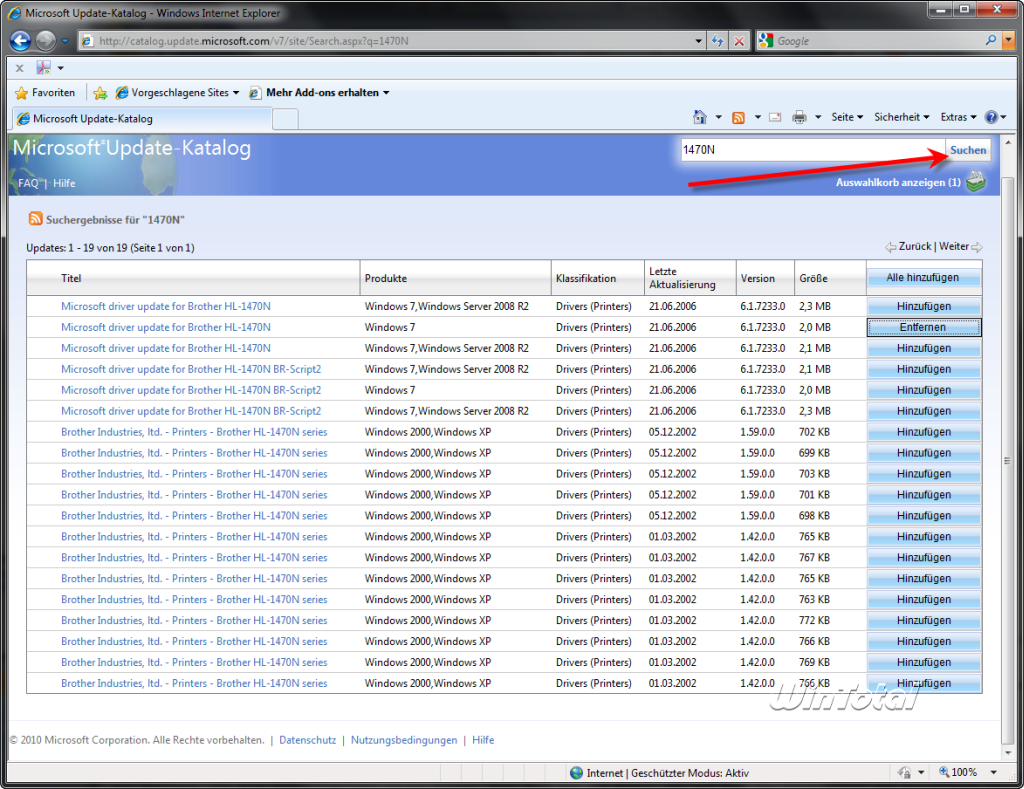Click the blue Help question mark icon

991,117
